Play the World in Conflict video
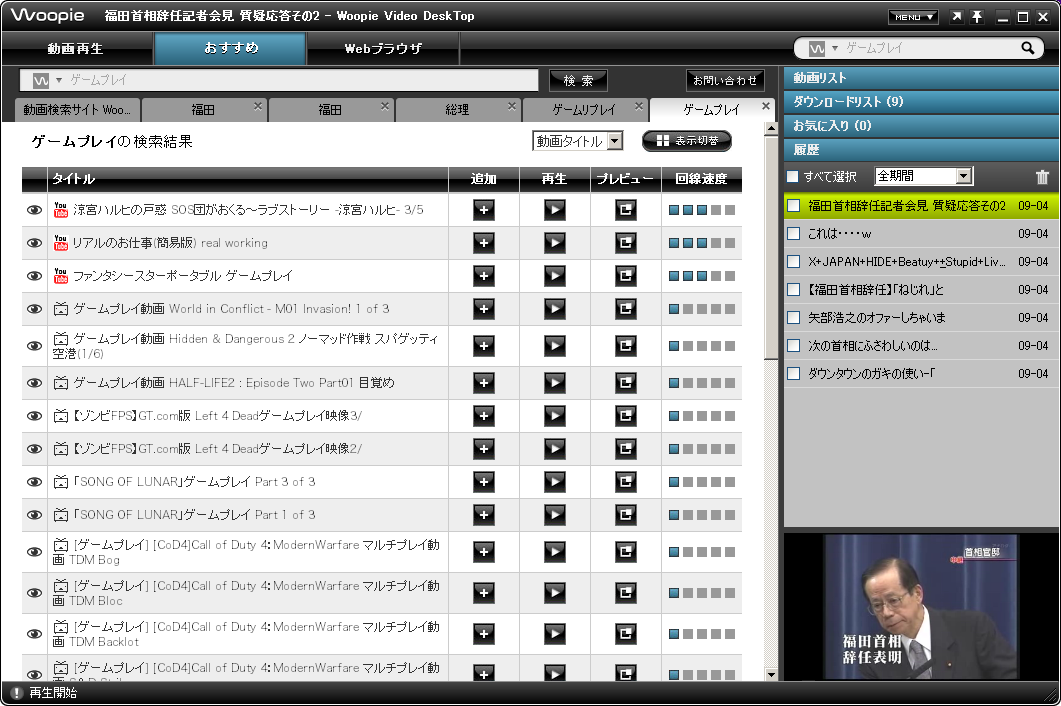The image size is (1061, 706). (554, 309)
